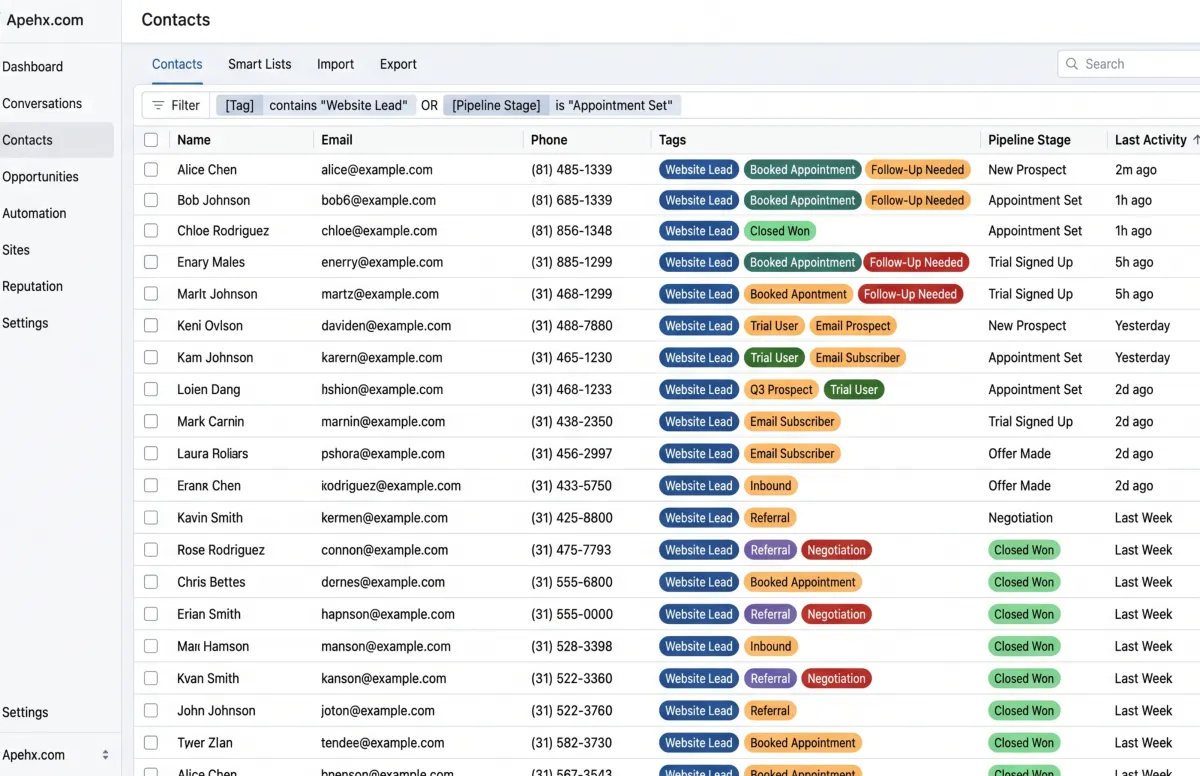Tick the Kavin Smith checkbox
The height and width of the screenshot is (776, 1200).
click(151, 518)
